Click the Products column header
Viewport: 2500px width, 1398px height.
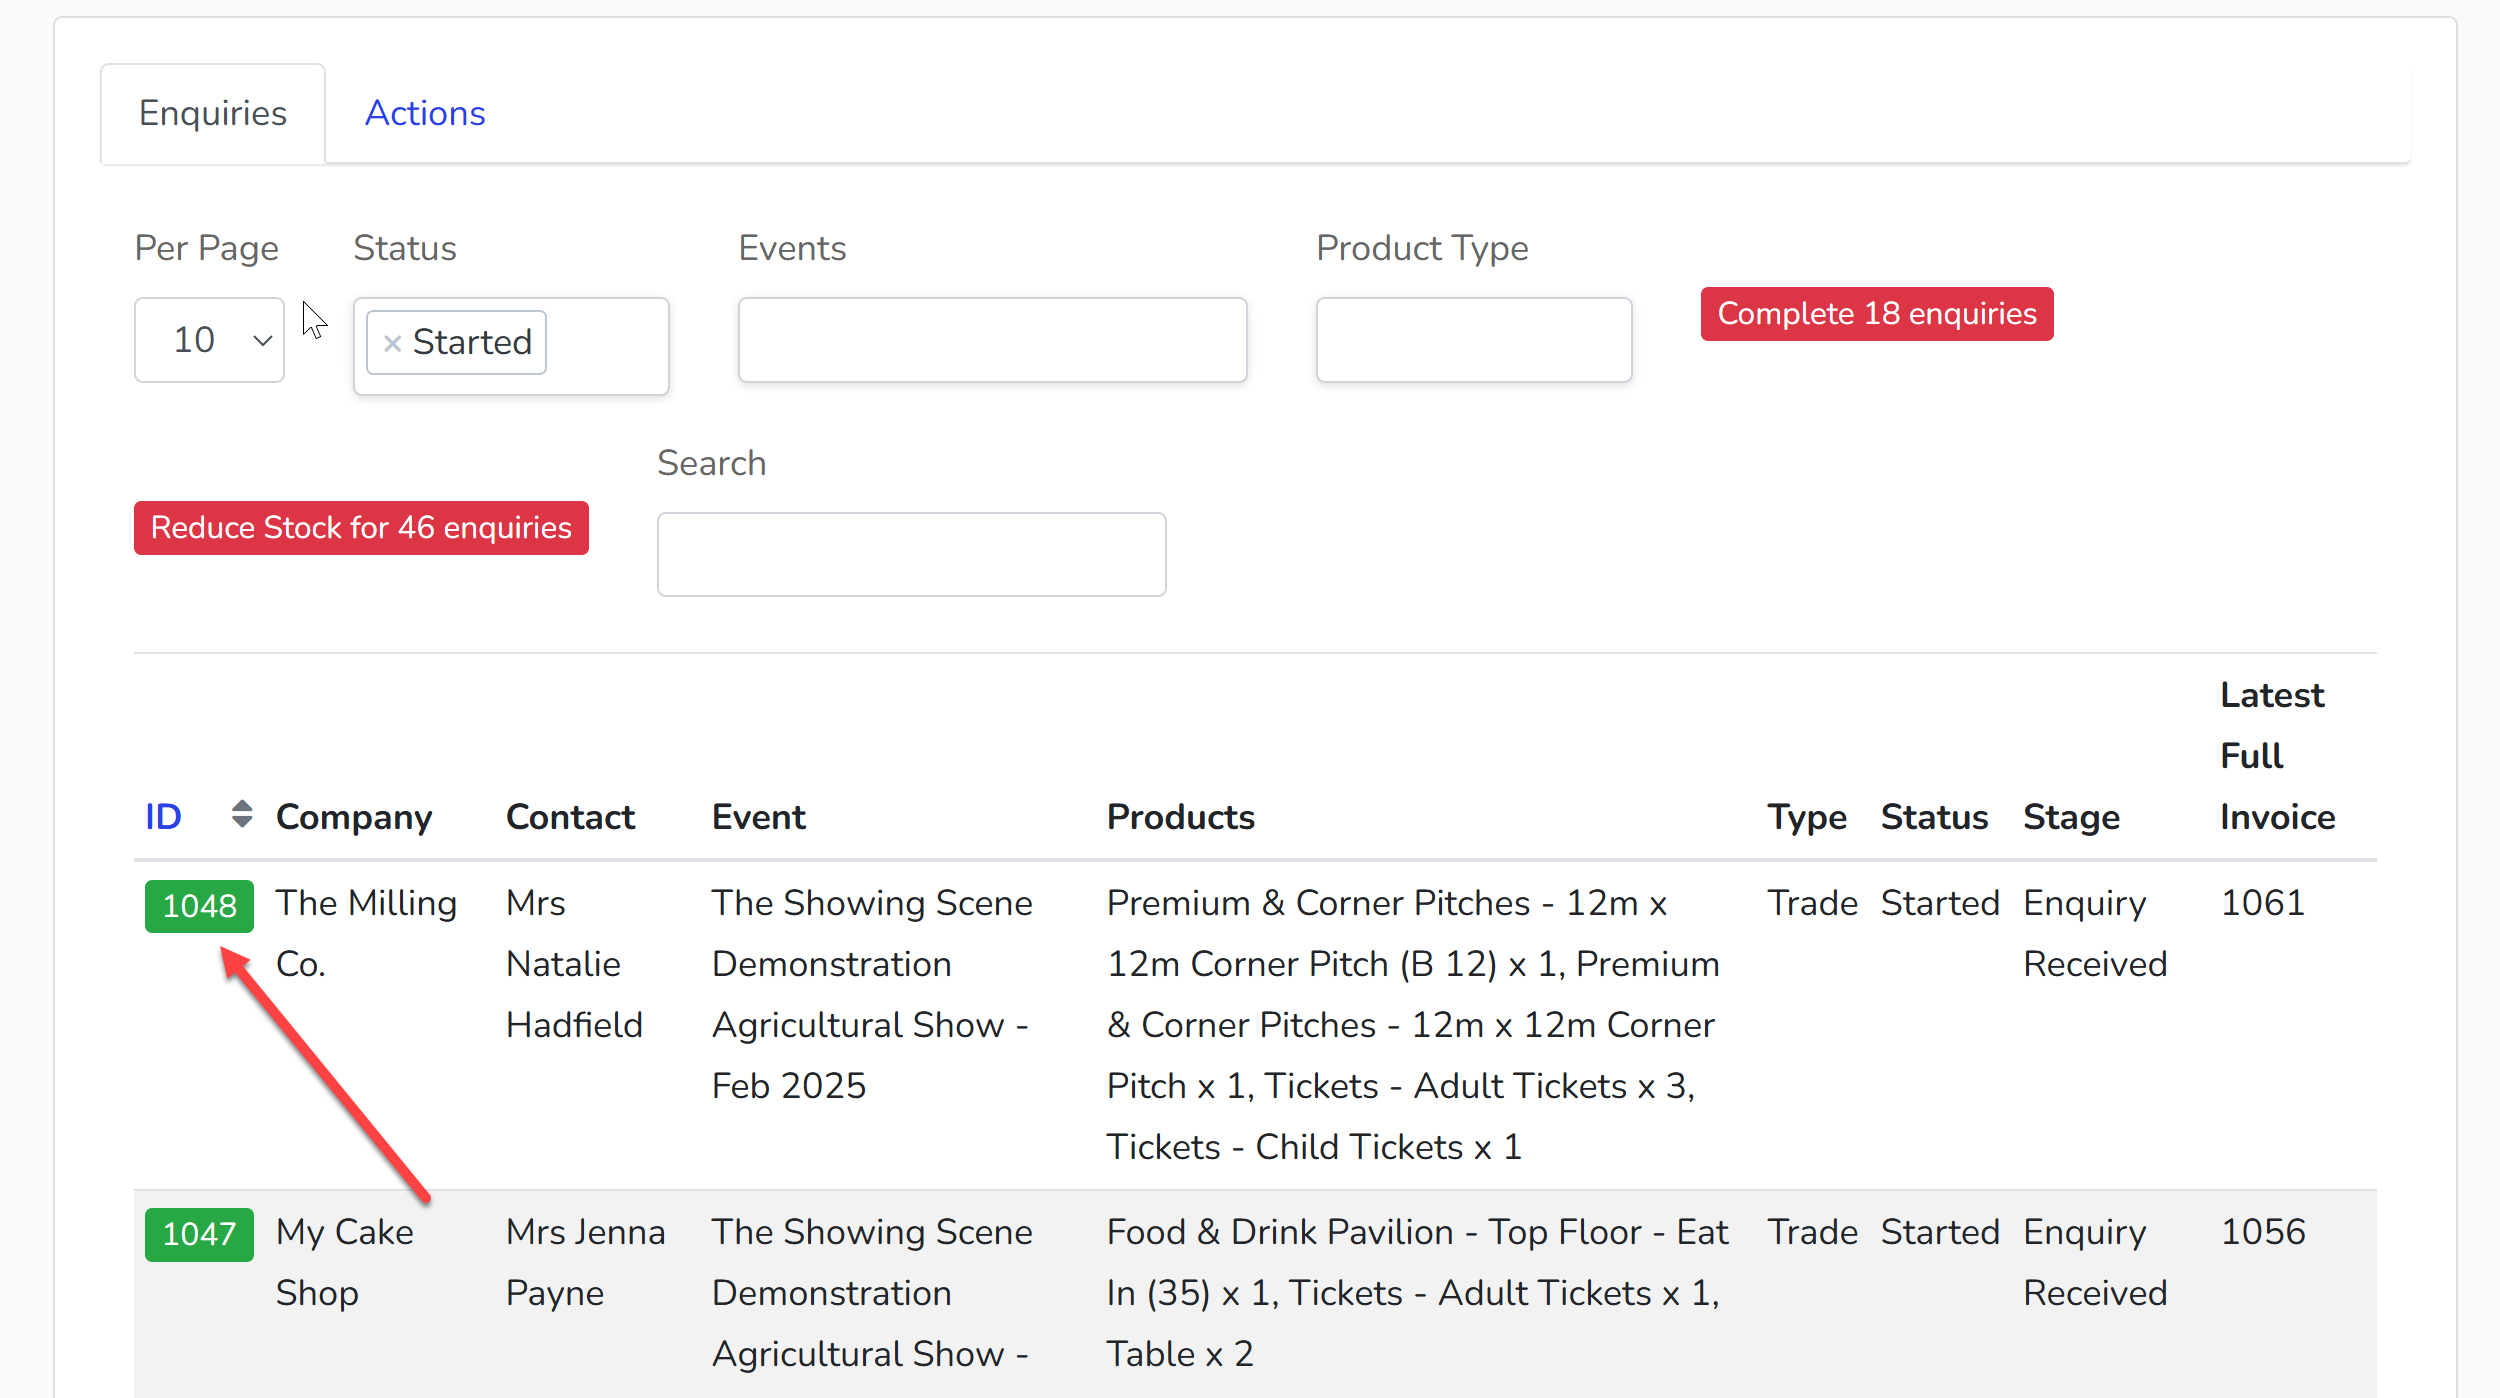click(1180, 817)
